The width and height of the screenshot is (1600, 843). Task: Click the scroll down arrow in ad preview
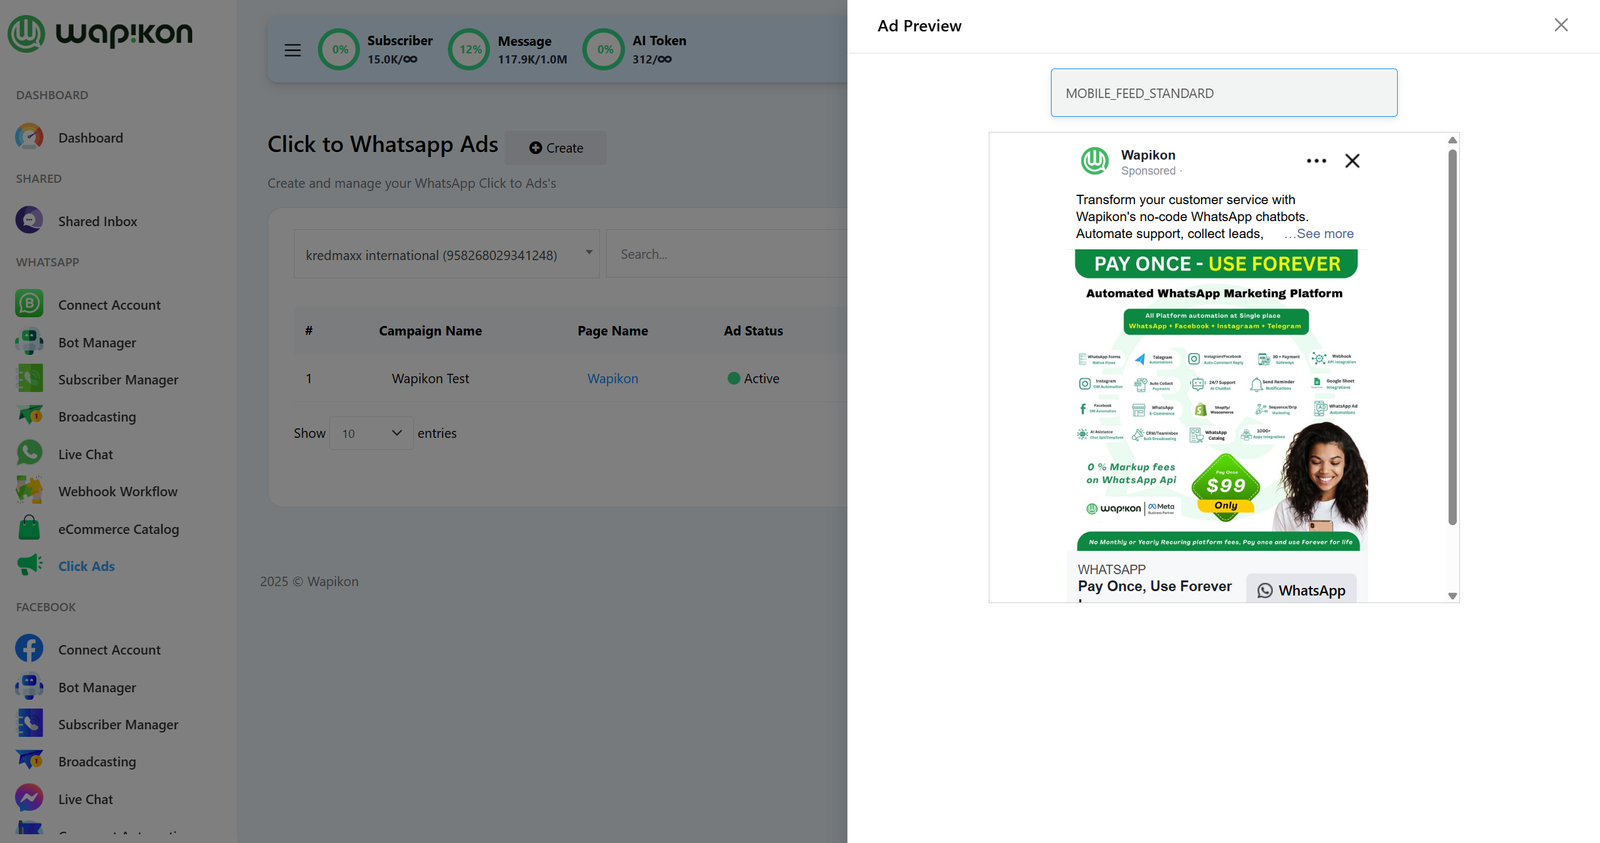(1452, 596)
